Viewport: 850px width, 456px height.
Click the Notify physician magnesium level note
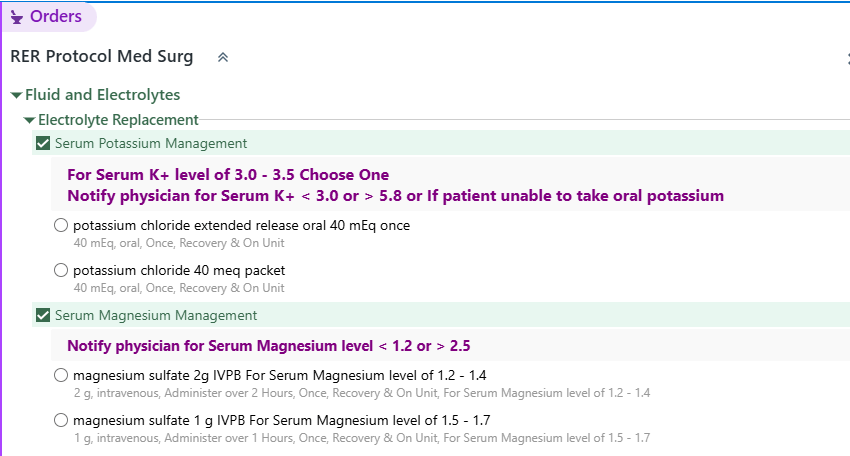269,346
